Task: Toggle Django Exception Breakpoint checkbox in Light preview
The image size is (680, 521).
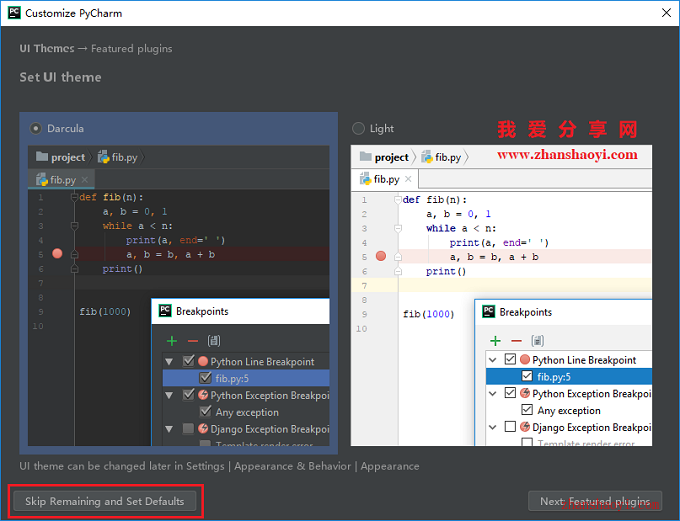Action: (510, 427)
